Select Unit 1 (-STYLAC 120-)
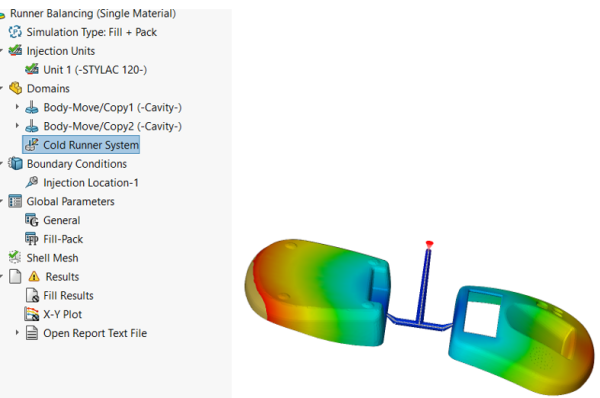This screenshot has width=600, height=398. 95,70
